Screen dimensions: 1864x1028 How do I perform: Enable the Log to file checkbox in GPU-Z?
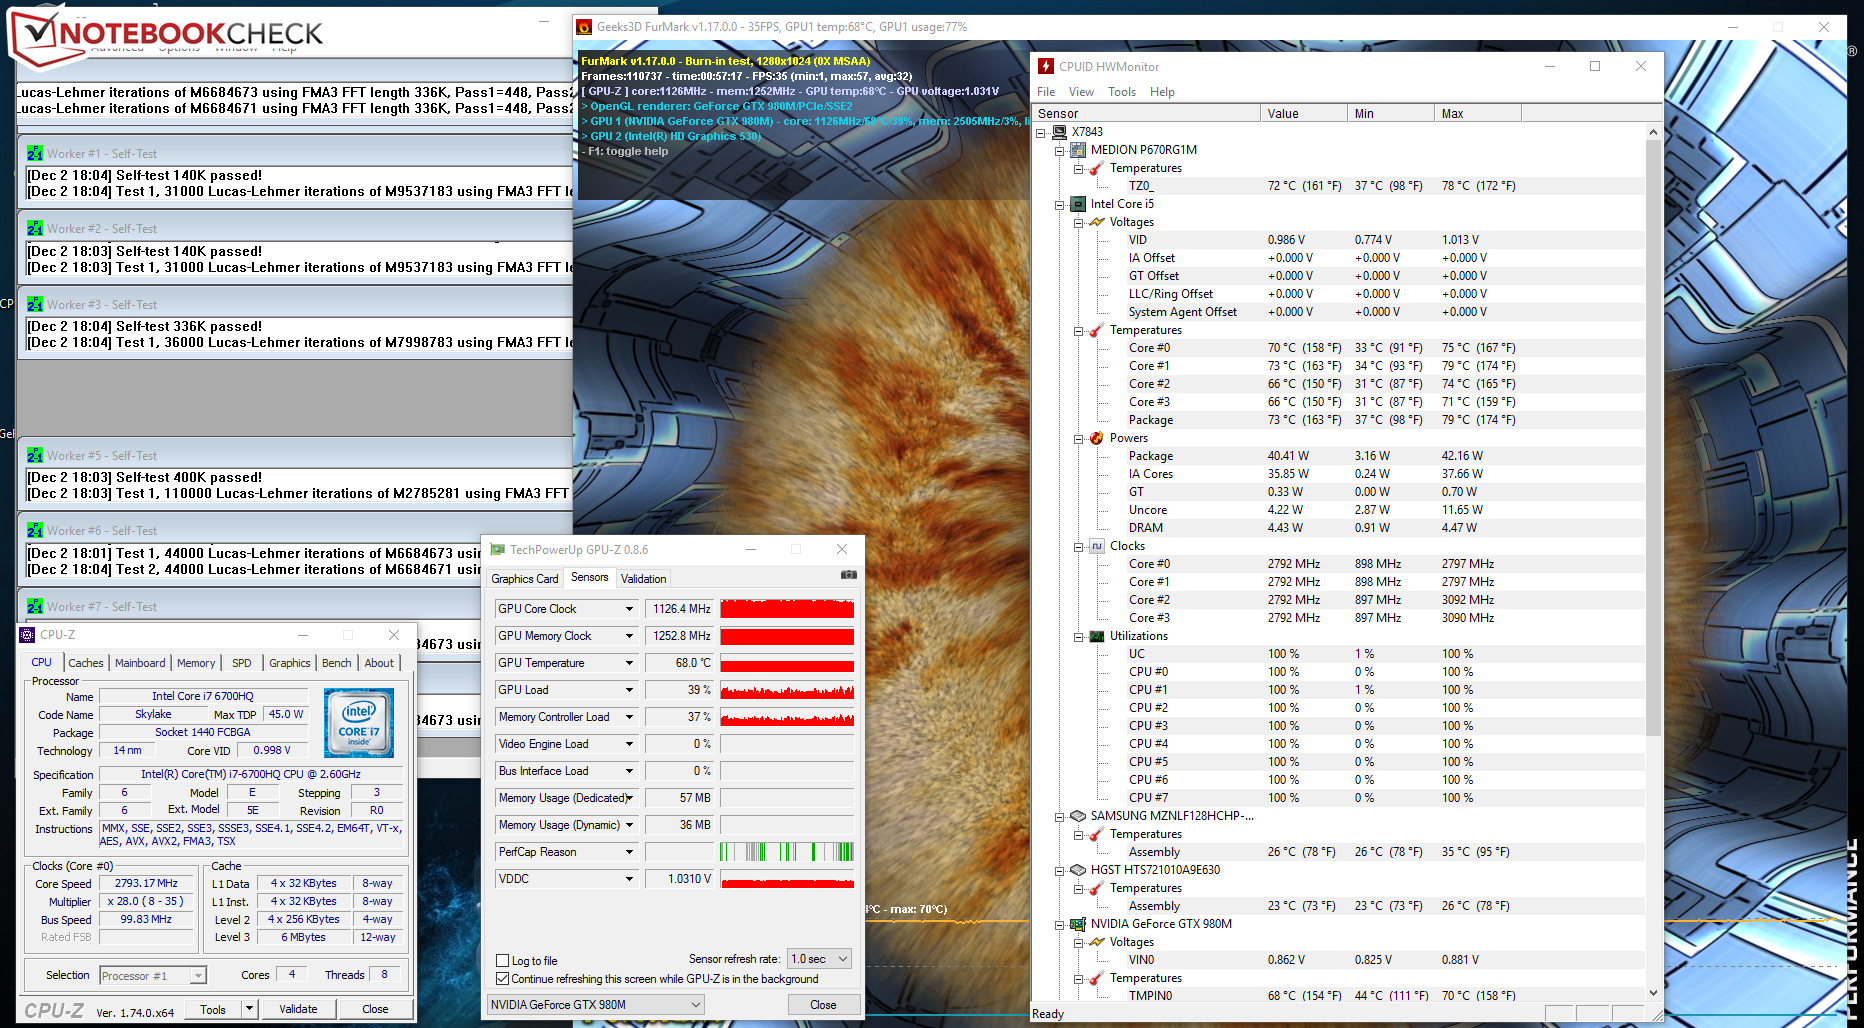503,961
